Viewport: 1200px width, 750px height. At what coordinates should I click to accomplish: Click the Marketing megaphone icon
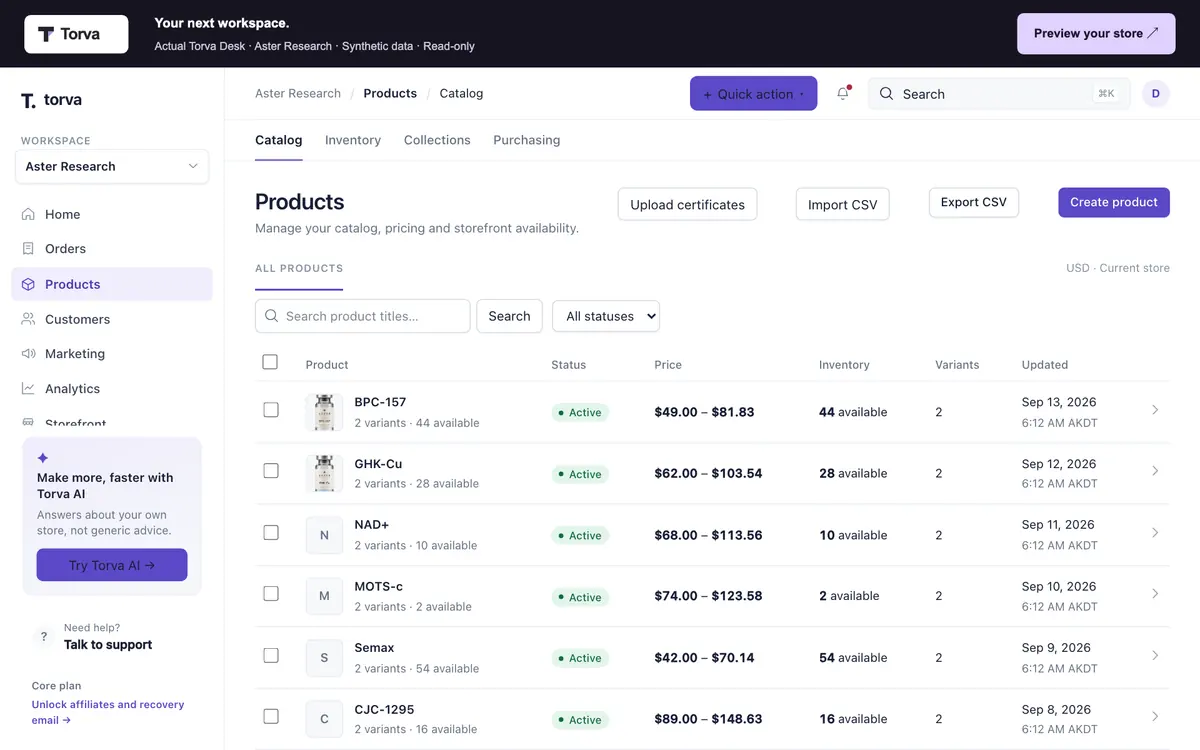click(28, 353)
